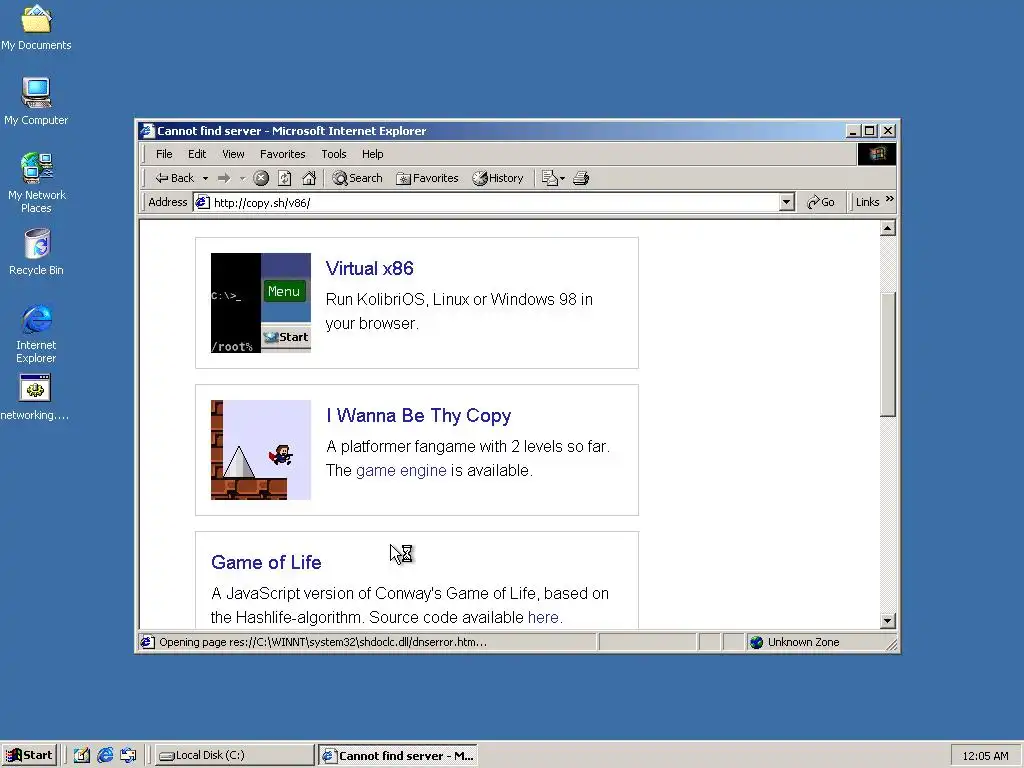Click the Unknown Zone globe icon
Image resolution: width=1024 pixels, height=768 pixels.
(x=756, y=642)
